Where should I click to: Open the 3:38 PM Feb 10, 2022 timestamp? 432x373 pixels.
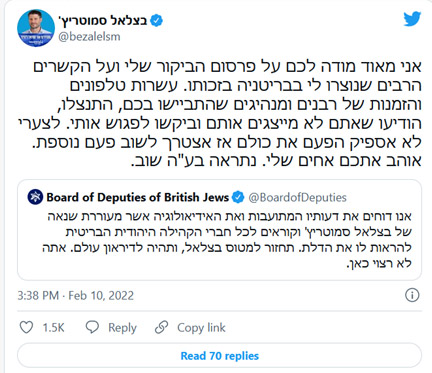click(x=76, y=296)
